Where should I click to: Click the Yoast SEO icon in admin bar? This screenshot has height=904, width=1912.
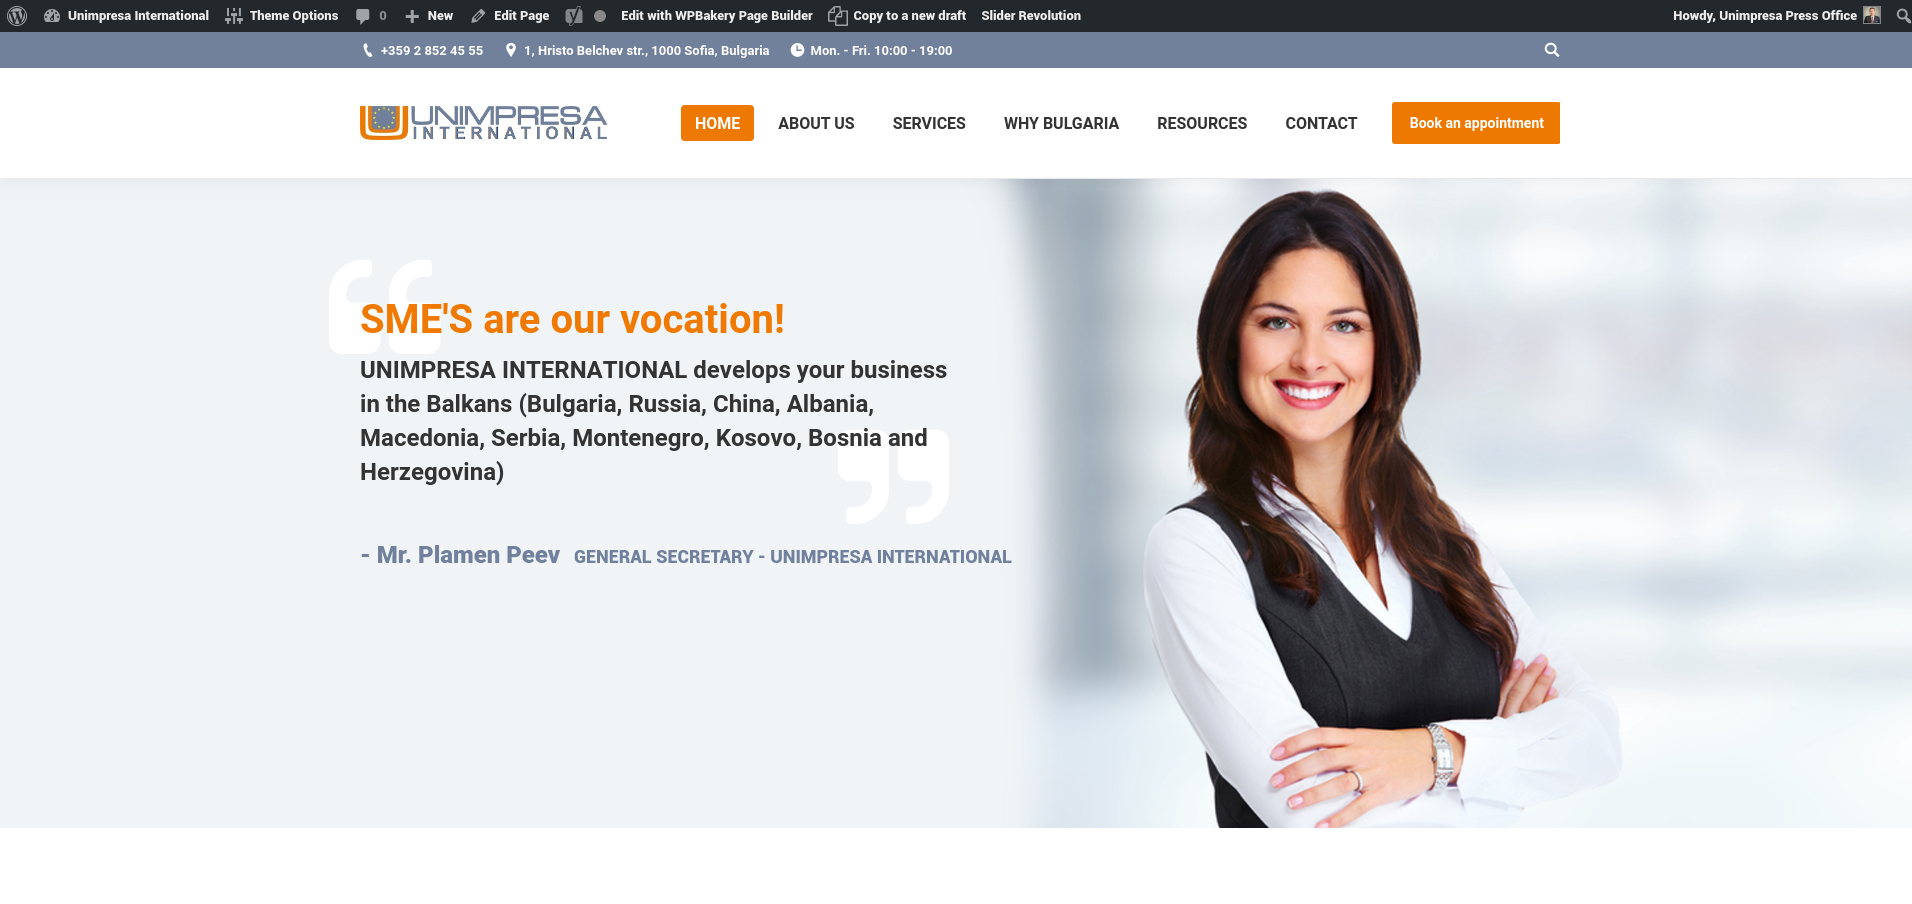tap(574, 16)
